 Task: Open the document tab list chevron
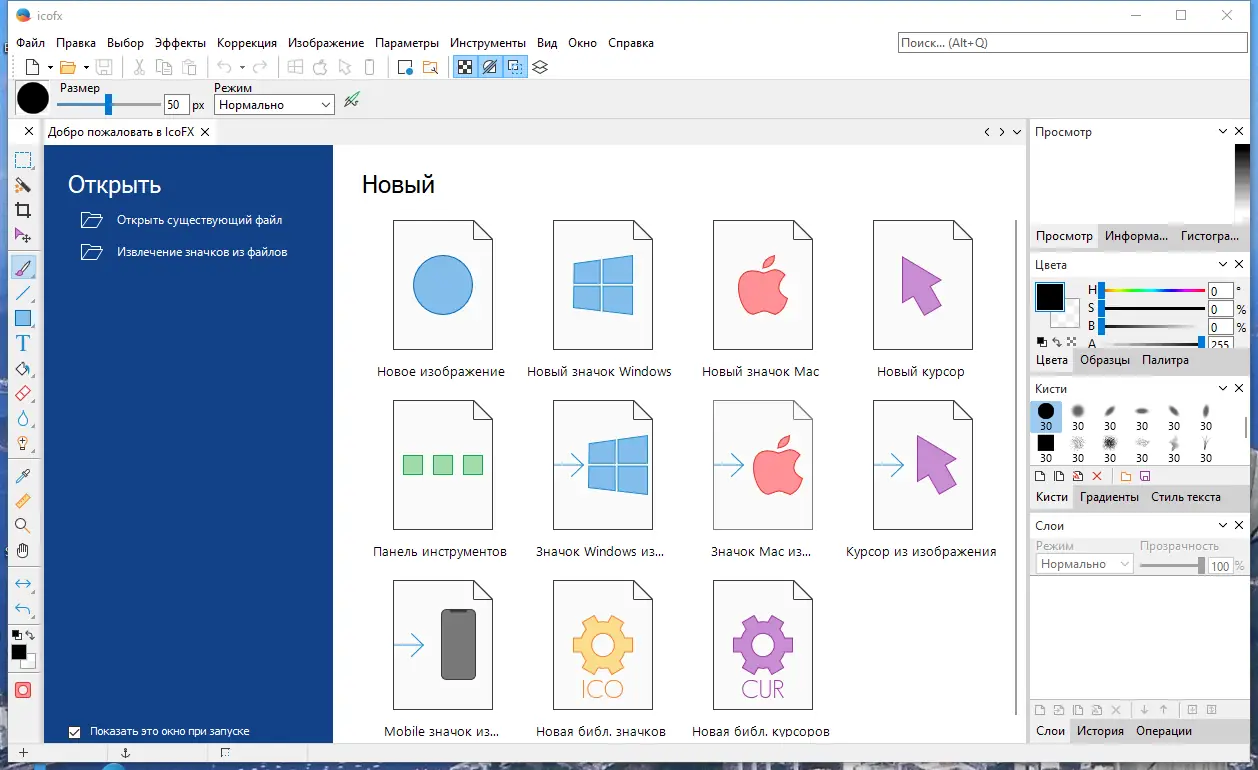click(1018, 131)
